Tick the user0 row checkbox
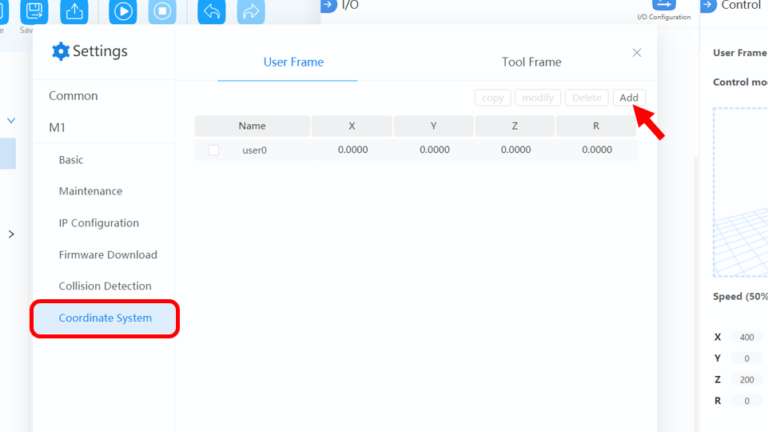 (x=213, y=150)
